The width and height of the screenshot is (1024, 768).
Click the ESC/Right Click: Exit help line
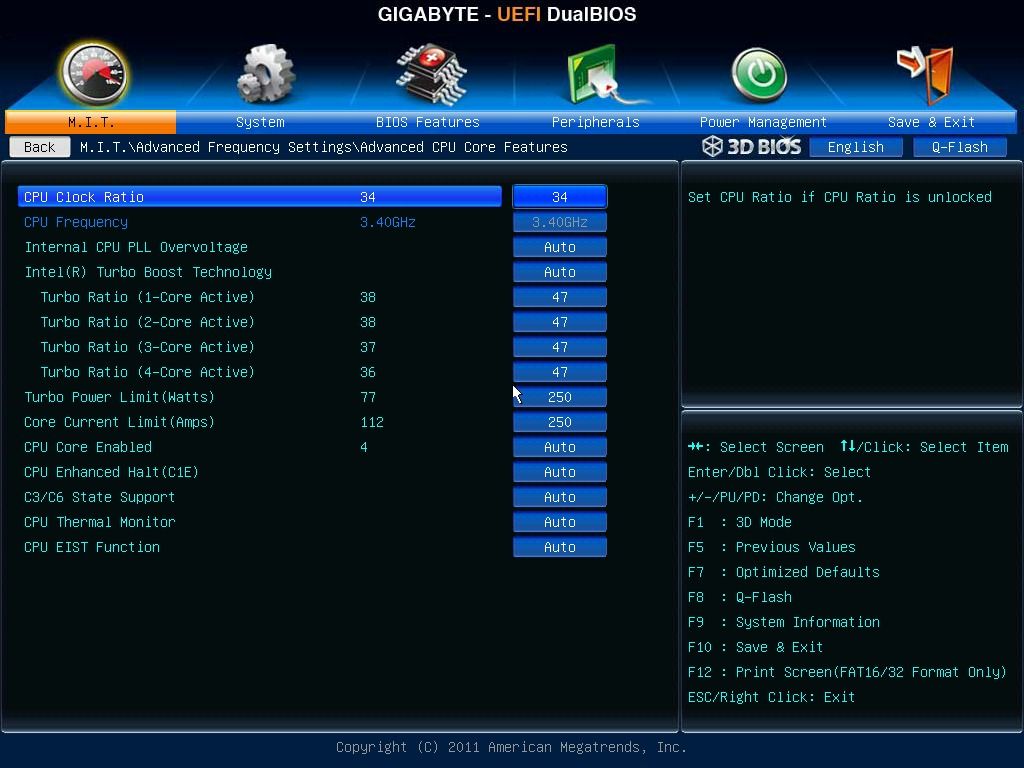(771, 697)
